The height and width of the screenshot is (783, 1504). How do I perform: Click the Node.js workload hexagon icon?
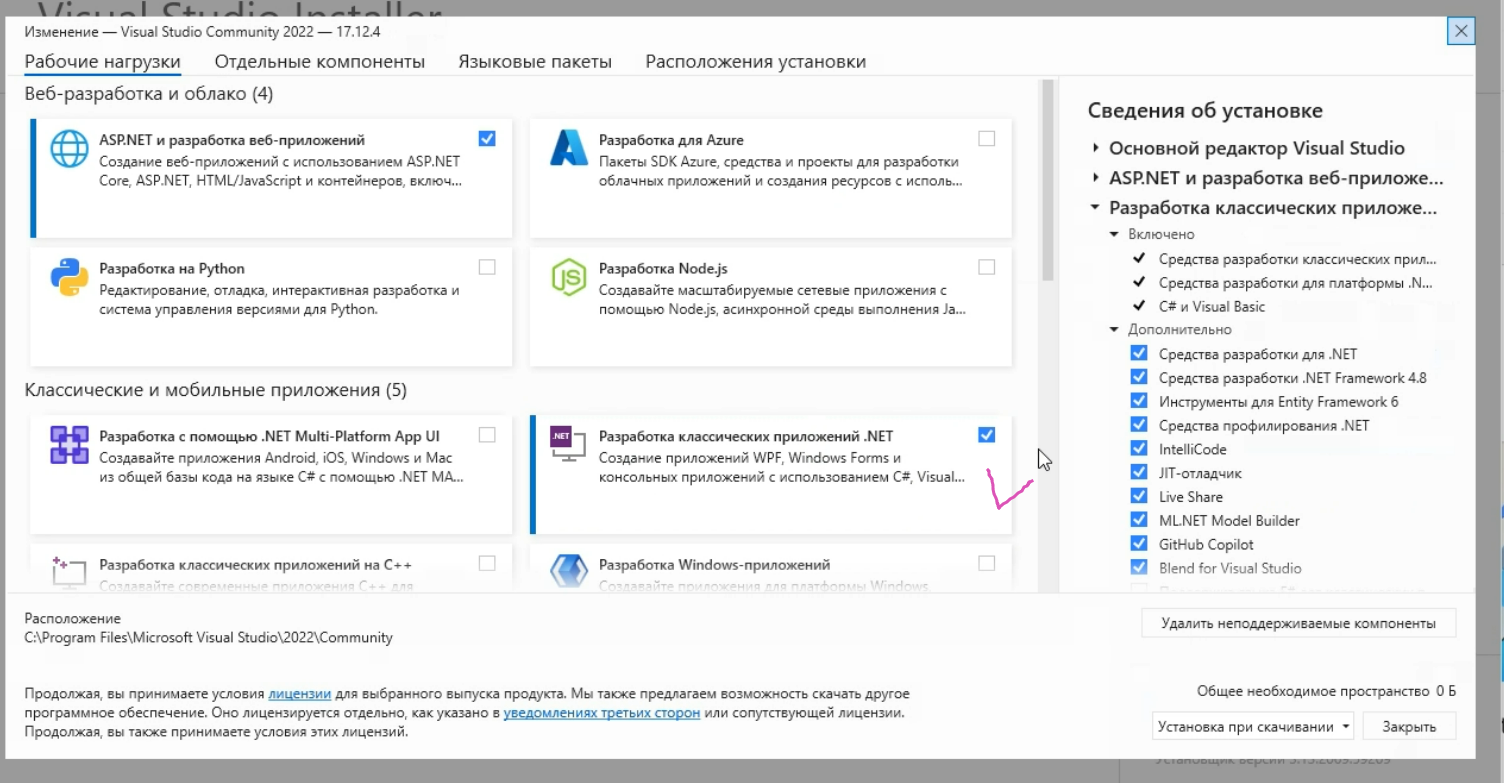(x=569, y=277)
